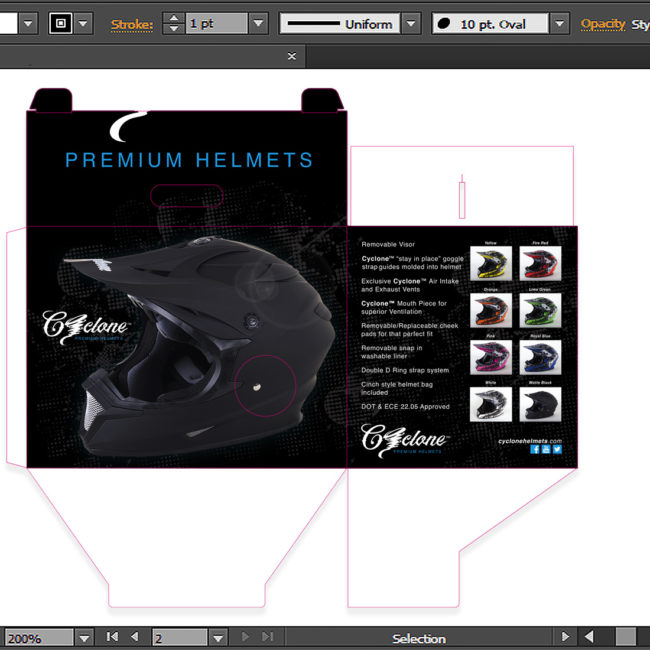This screenshot has height=650, width=650.
Task: Open the fill swatch dropdown arrow
Action: click(28, 23)
